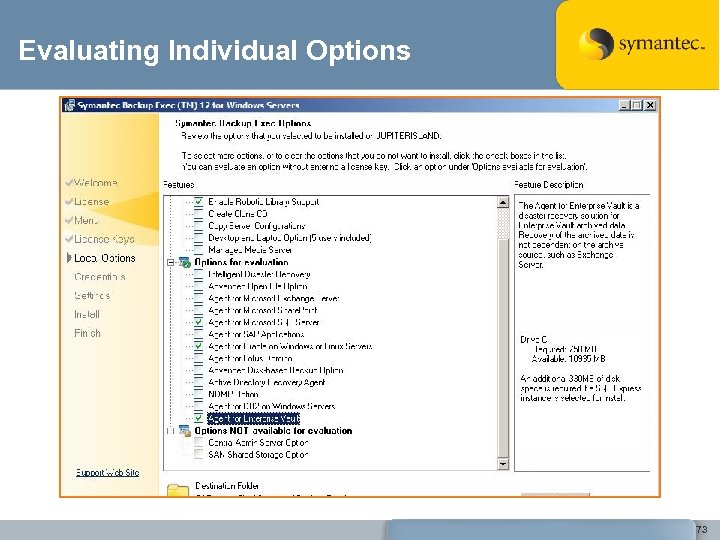Screen dimensions: 720x540
Task: Check Agent for DB2 on Windows Servers
Action: pyautogui.click(x=198, y=406)
